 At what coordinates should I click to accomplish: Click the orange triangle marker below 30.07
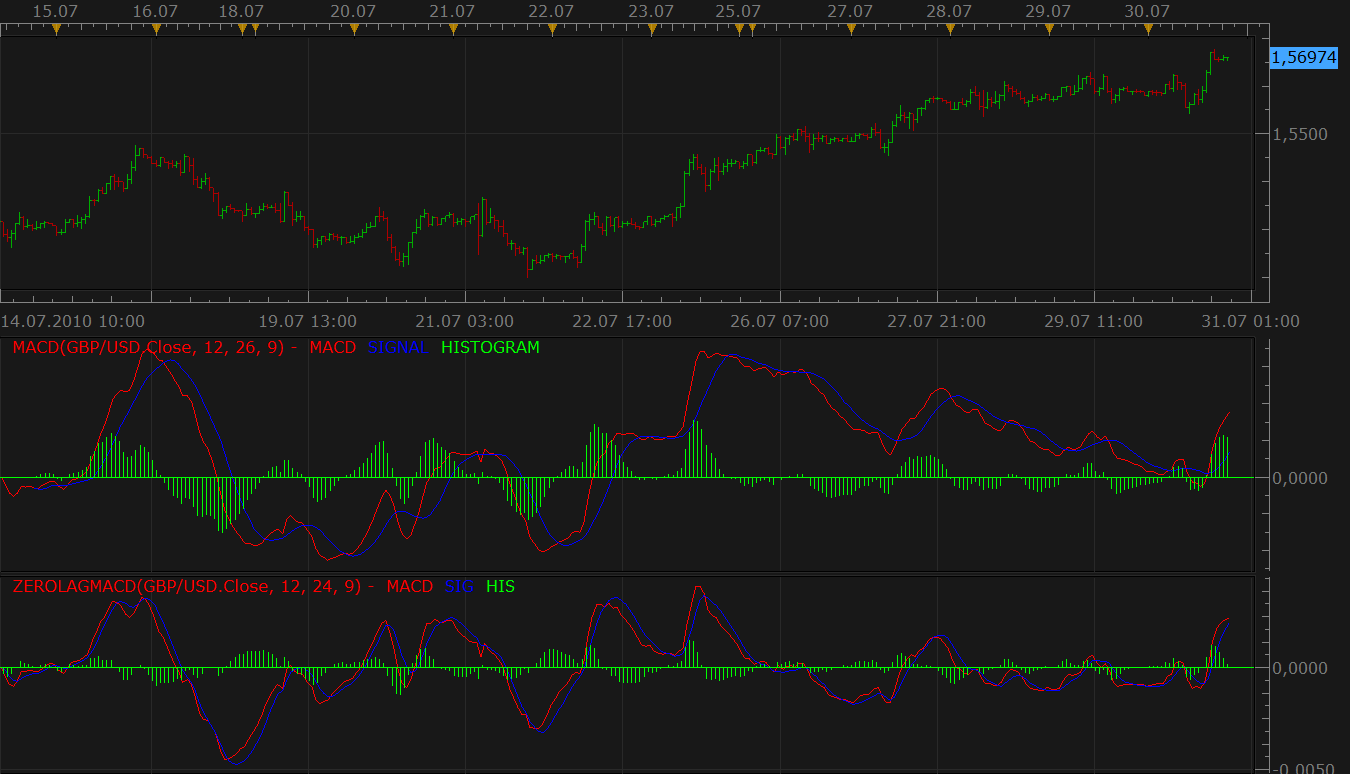click(x=1148, y=29)
